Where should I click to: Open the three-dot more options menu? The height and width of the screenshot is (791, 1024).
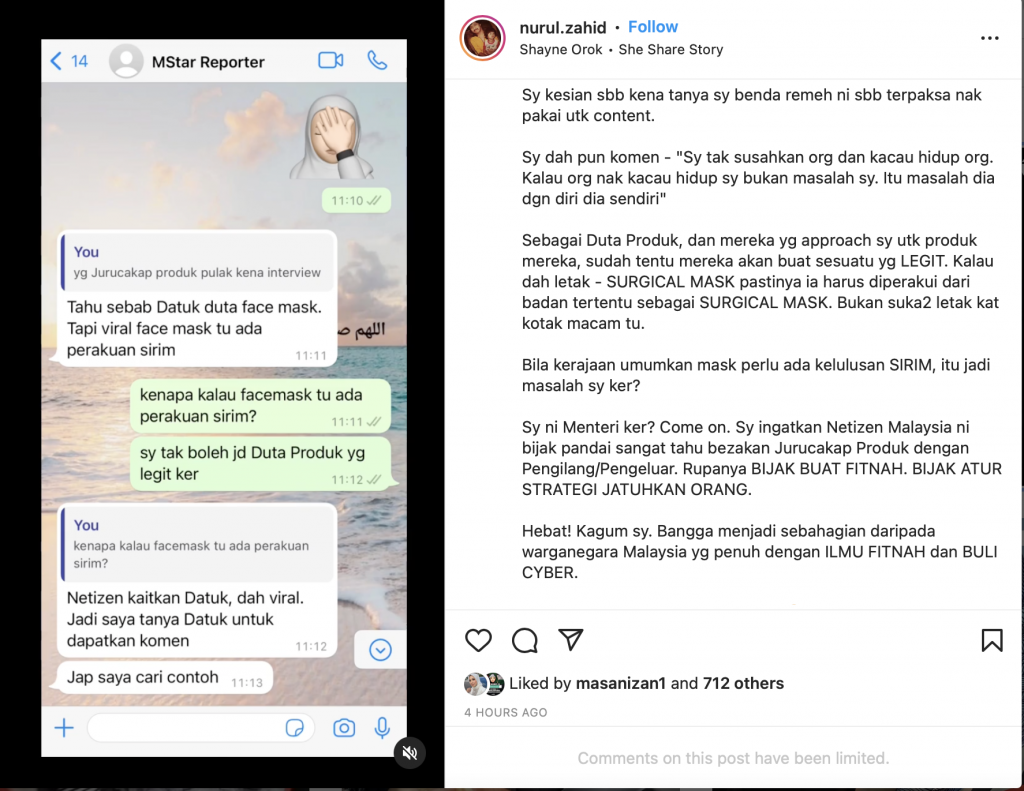tap(989, 39)
